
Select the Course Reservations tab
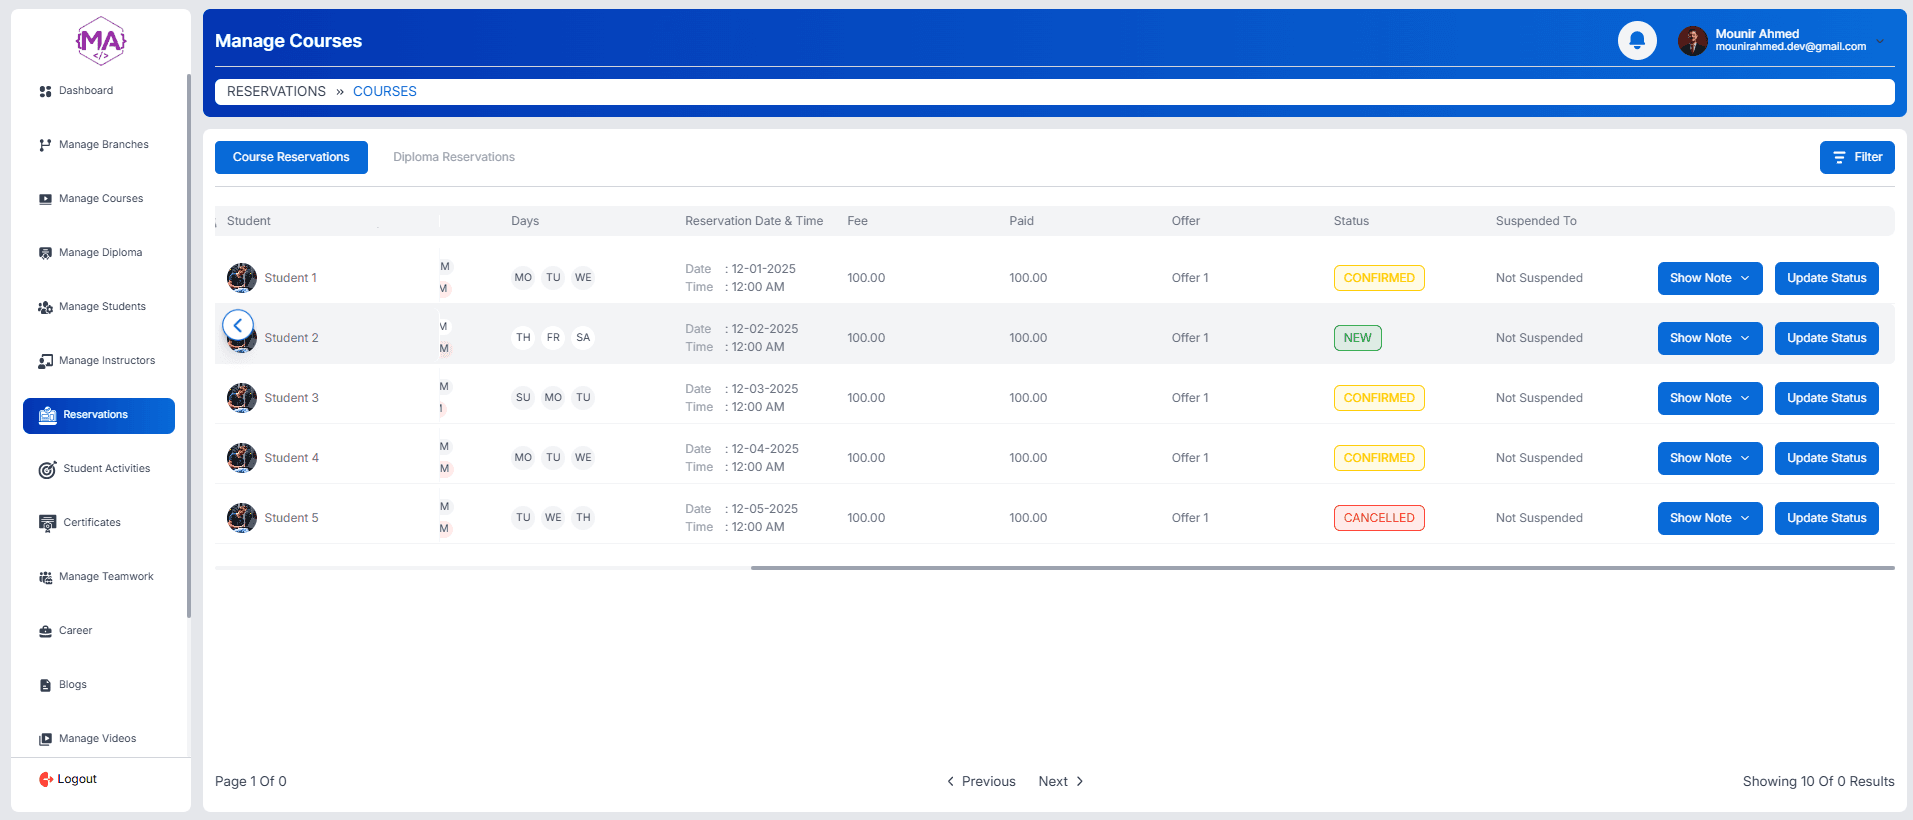pos(291,157)
